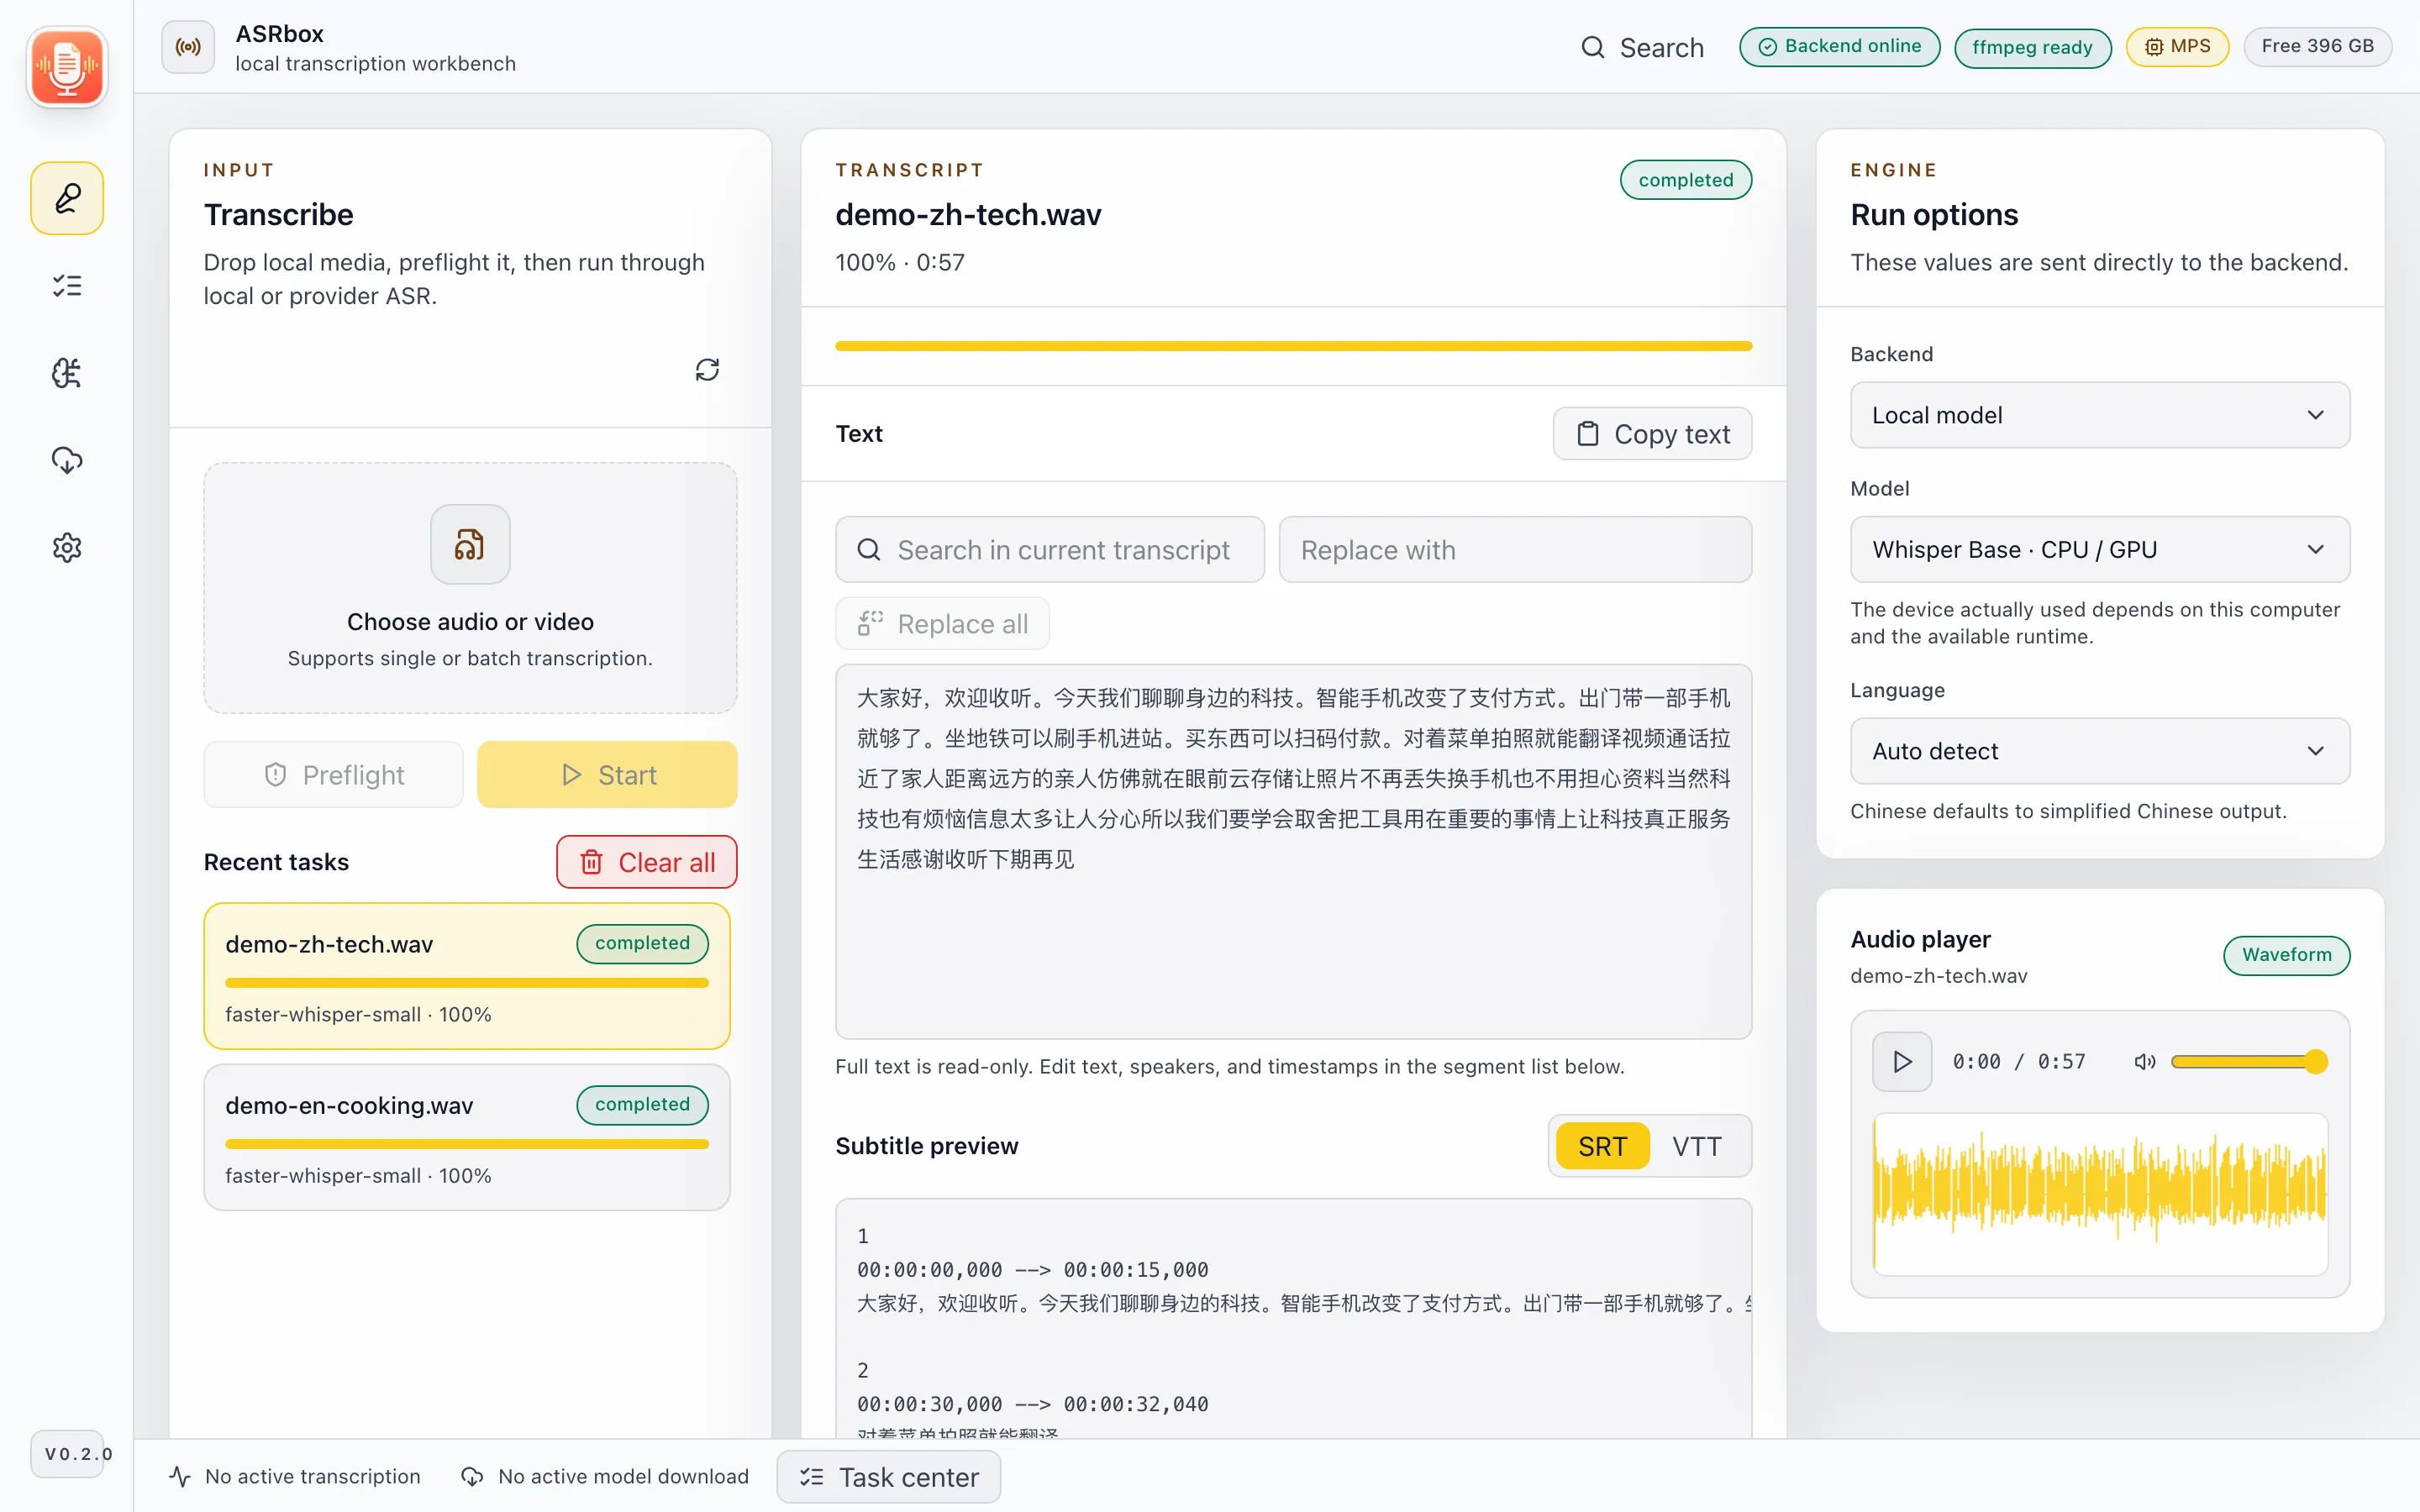Viewport: 2420px width, 1512px height.
Task: Click the transcript yellow progress bar
Action: pyautogui.click(x=1293, y=346)
